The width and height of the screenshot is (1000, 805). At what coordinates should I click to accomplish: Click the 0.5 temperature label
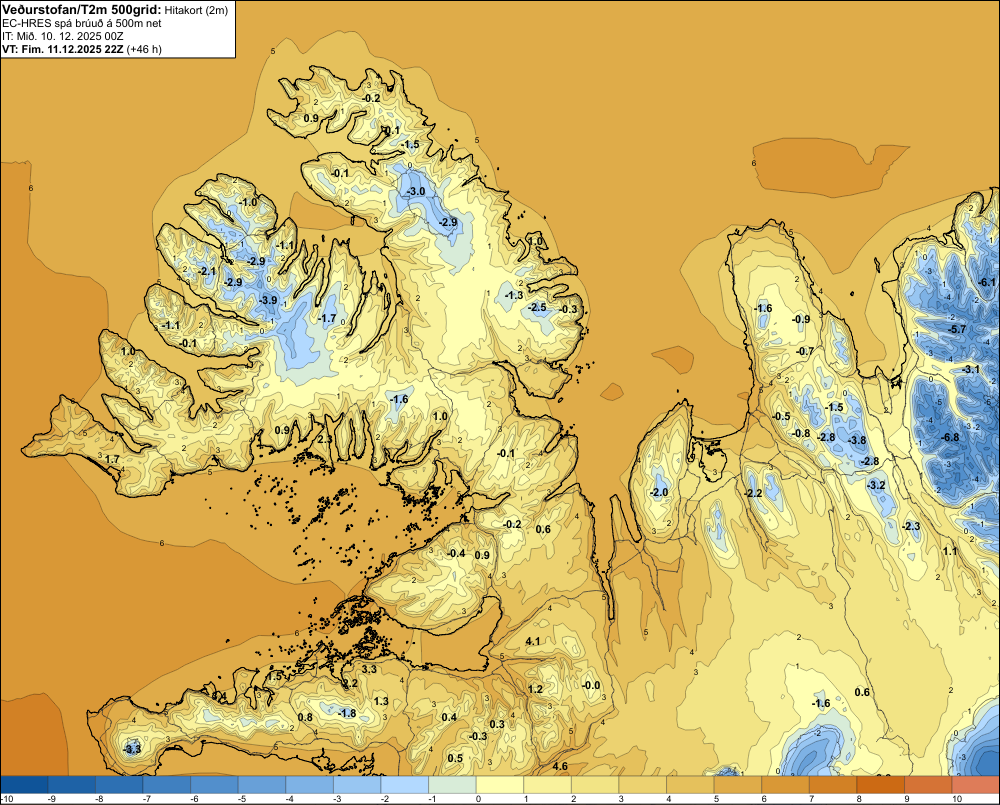click(455, 758)
